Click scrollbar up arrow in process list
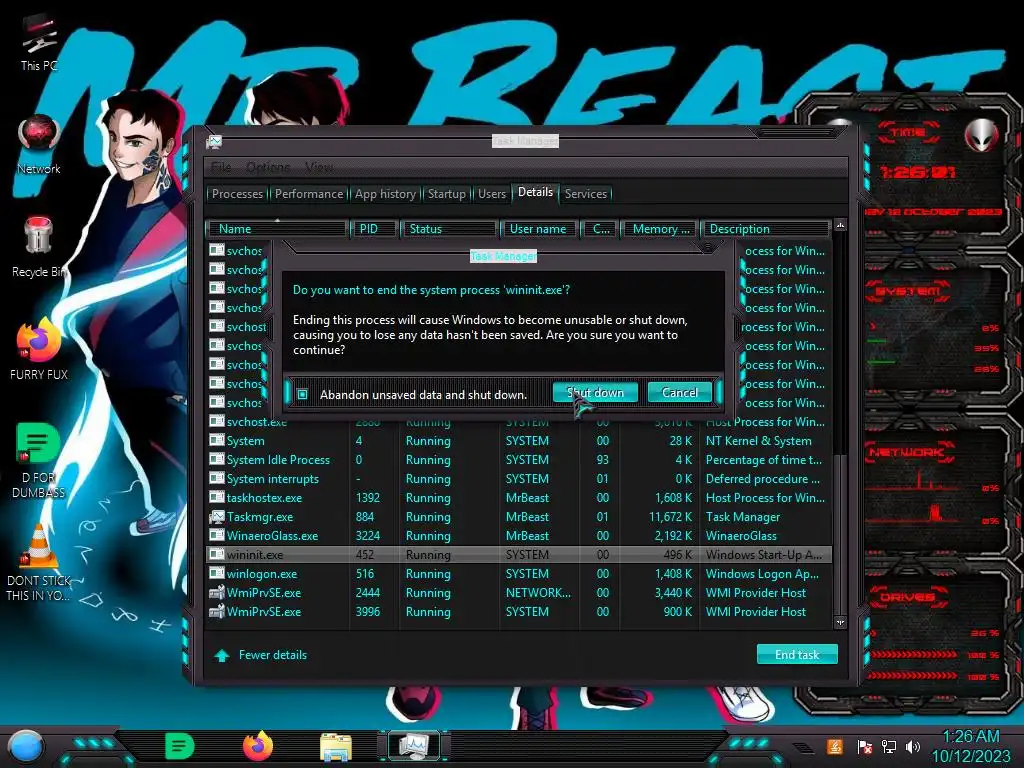This screenshot has height=768, width=1024. pos(840,225)
